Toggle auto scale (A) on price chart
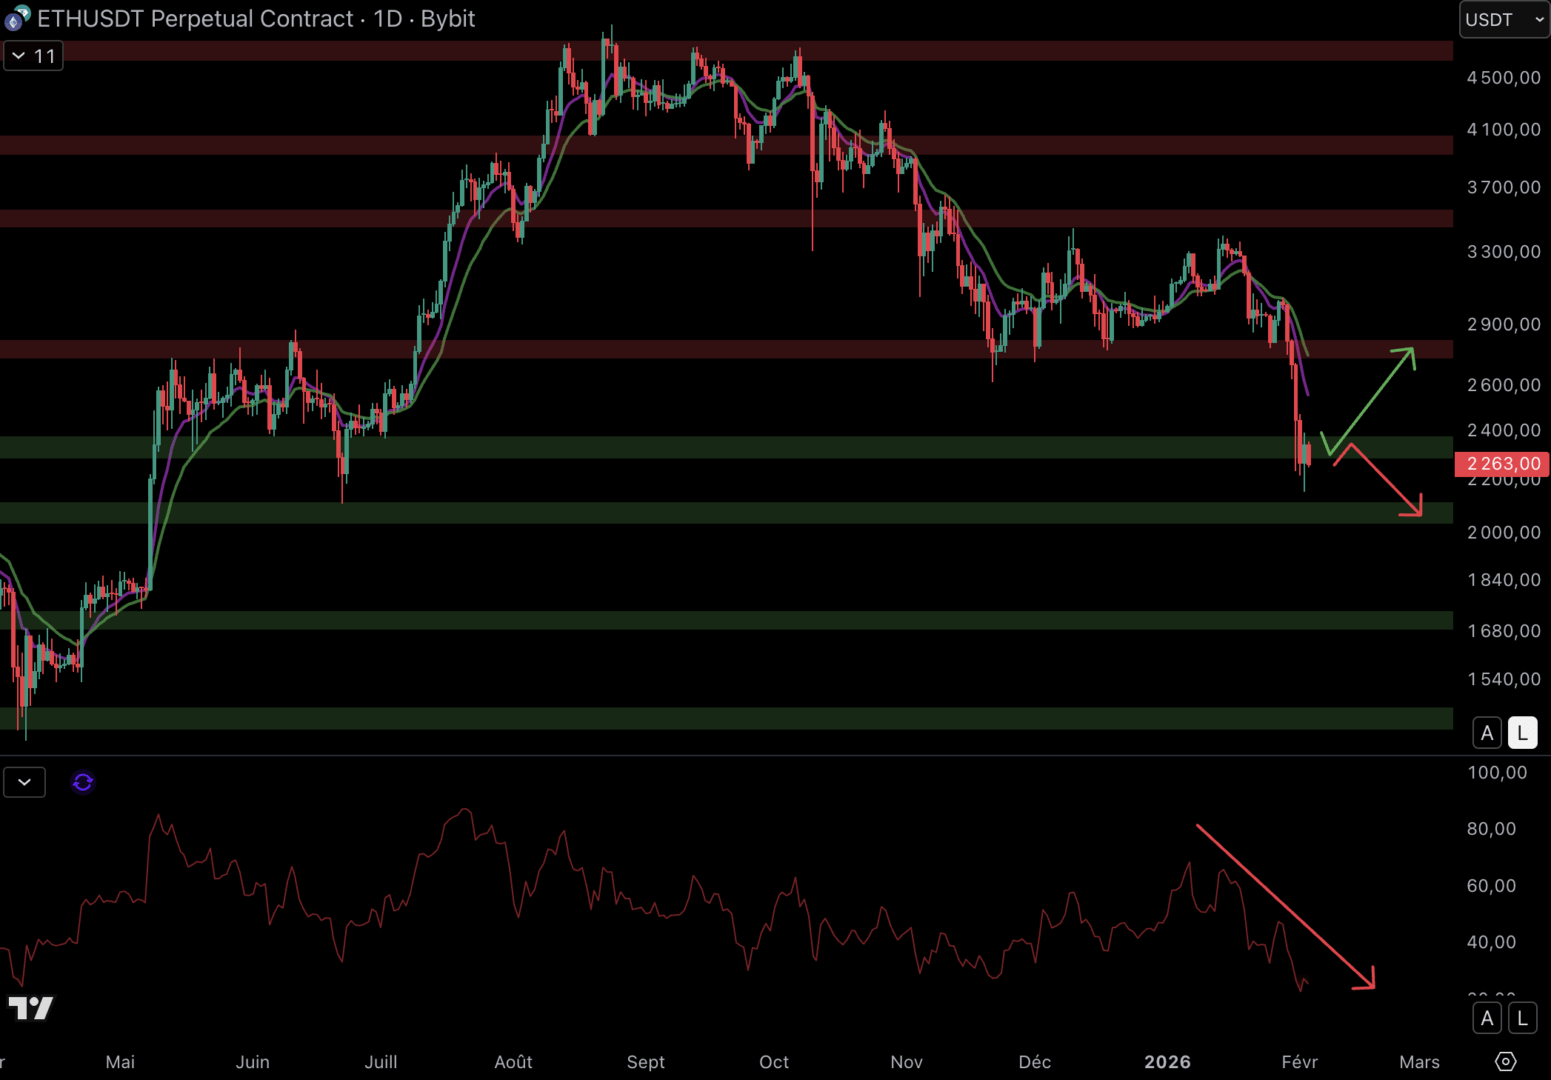Screen dimensions: 1551x1080 (1487, 733)
